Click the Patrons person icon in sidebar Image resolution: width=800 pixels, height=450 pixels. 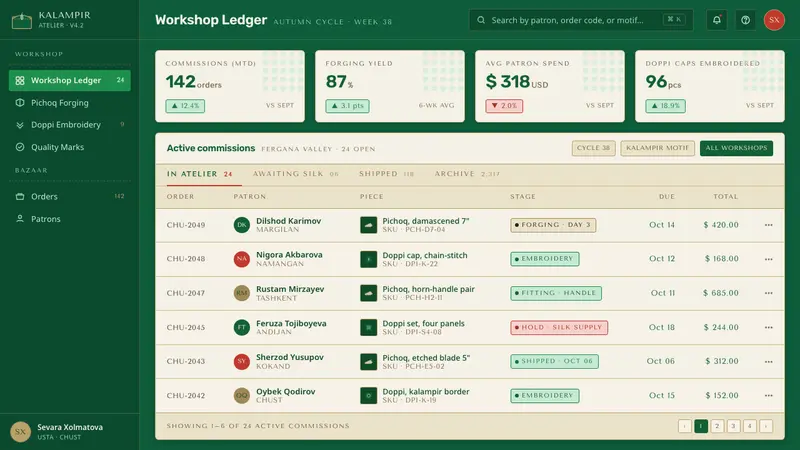(x=20, y=219)
